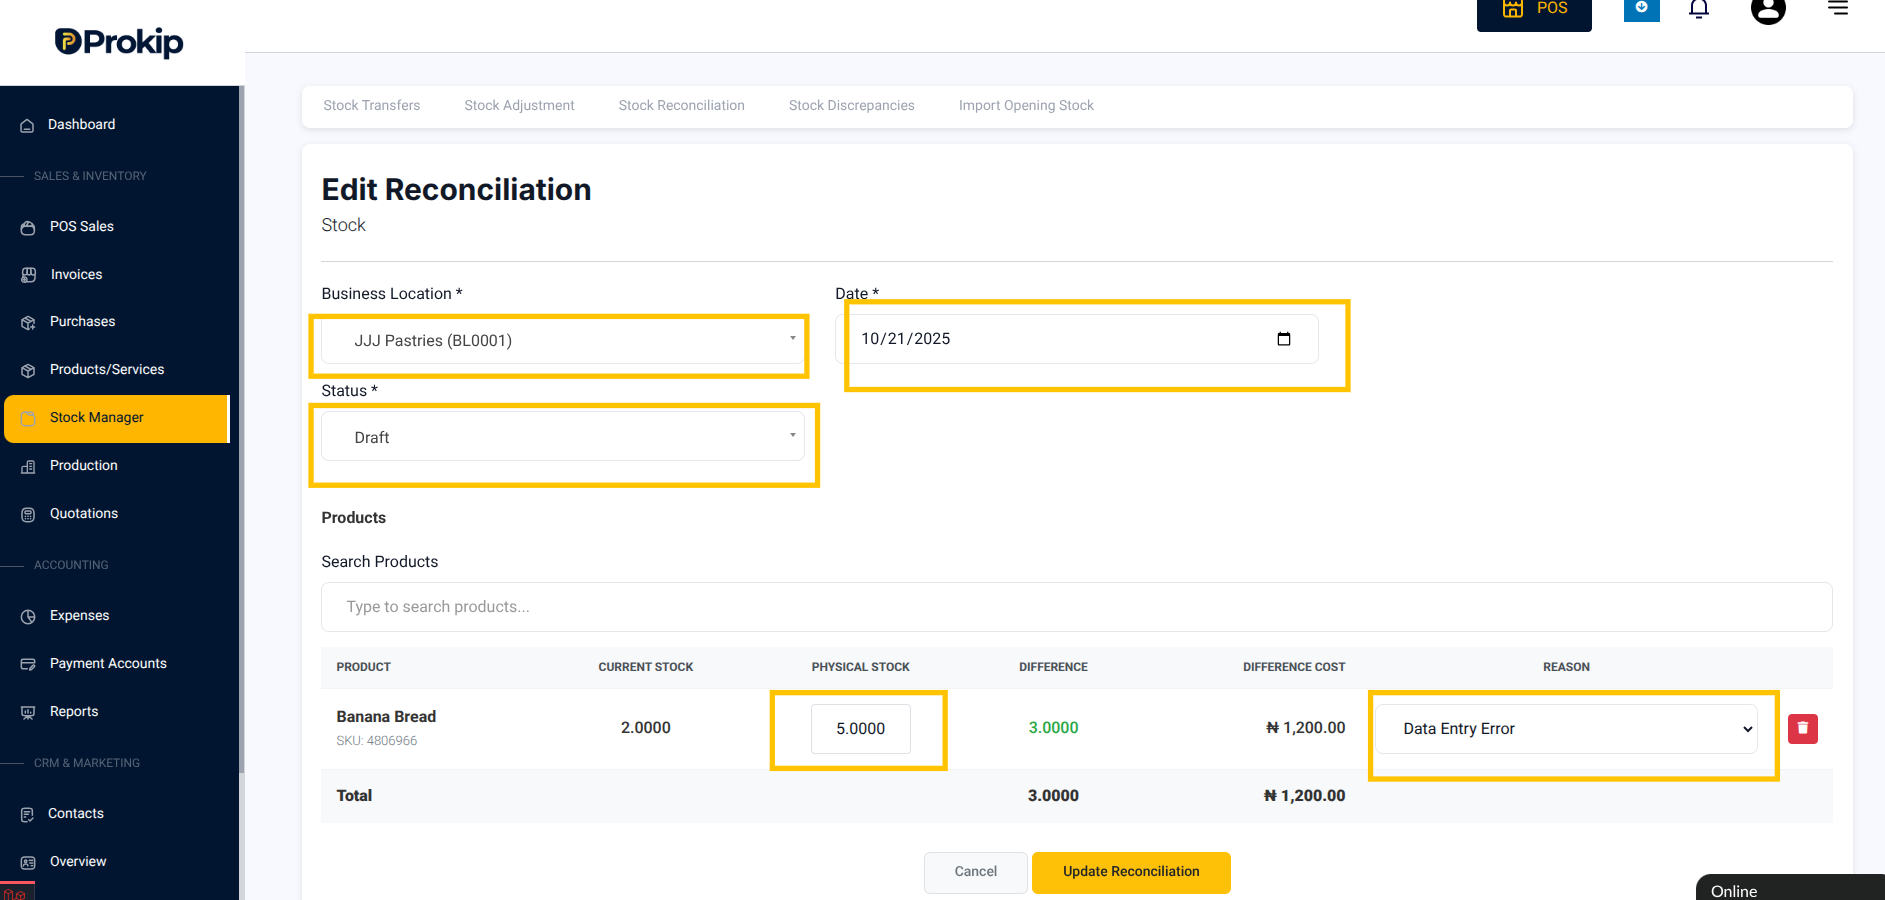Toggle the hamburger menu icon
The image size is (1885, 900).
[1838, 8]
